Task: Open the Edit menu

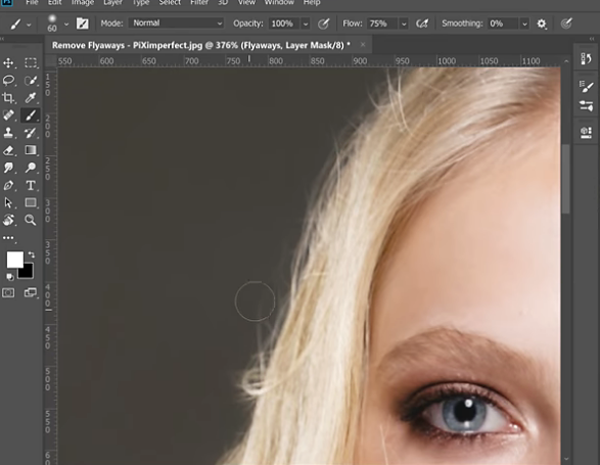Action: click(x=55, y=3)
